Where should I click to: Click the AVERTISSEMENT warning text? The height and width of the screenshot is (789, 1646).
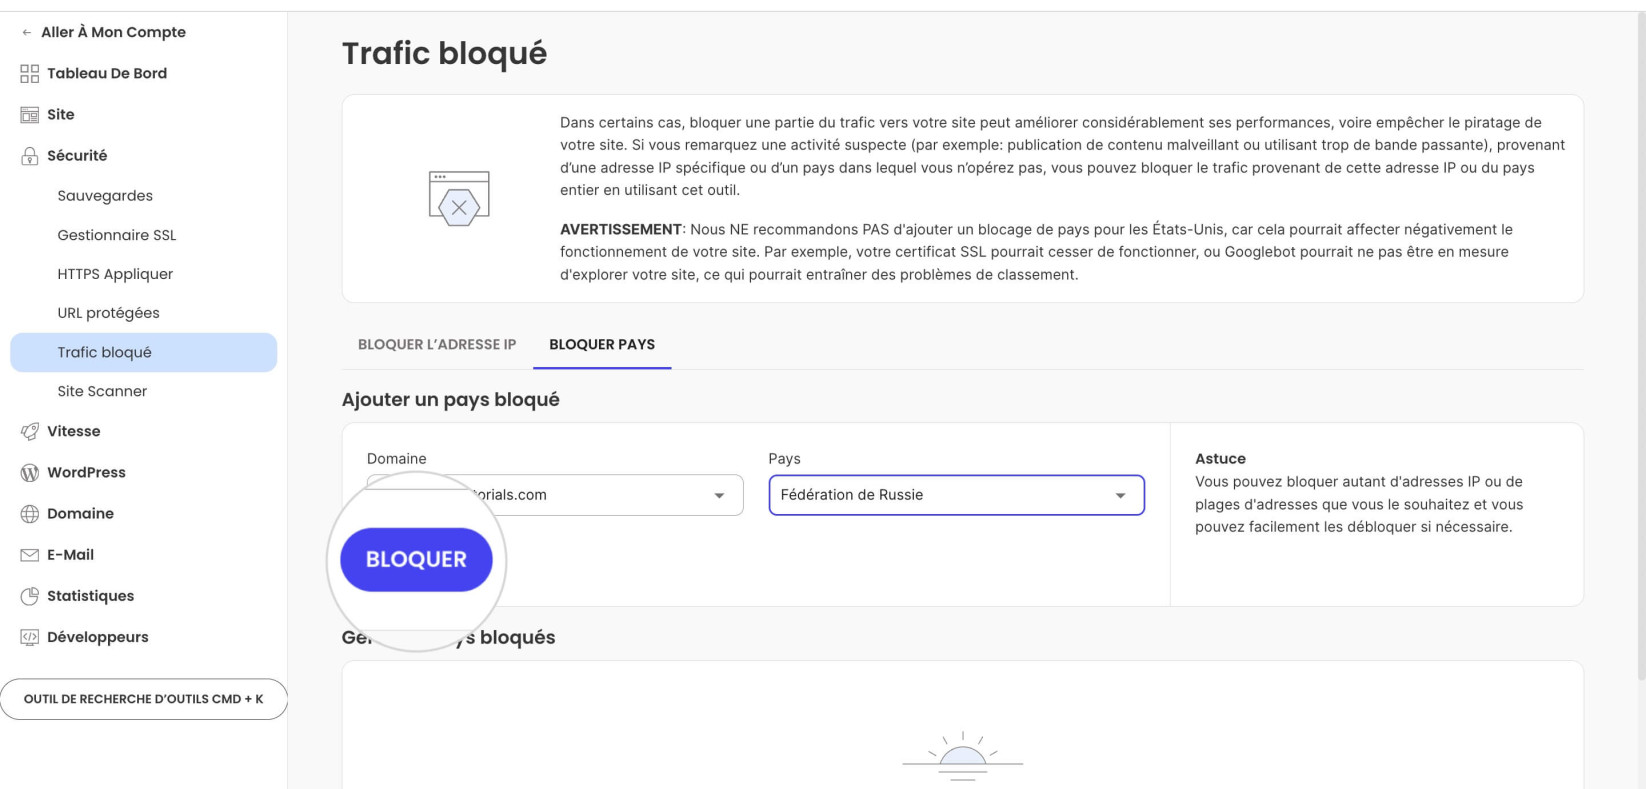tap(621, 229)
